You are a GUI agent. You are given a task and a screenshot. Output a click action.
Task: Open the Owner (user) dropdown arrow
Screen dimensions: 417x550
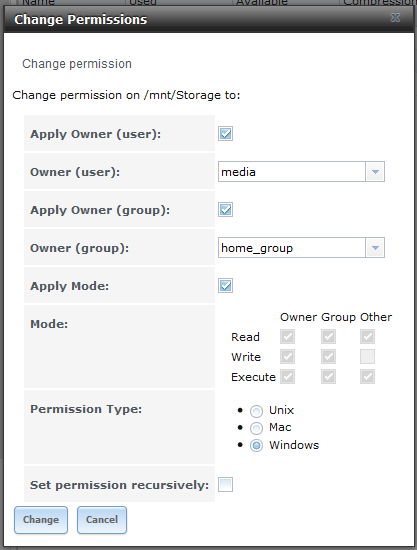click(375, 172)
